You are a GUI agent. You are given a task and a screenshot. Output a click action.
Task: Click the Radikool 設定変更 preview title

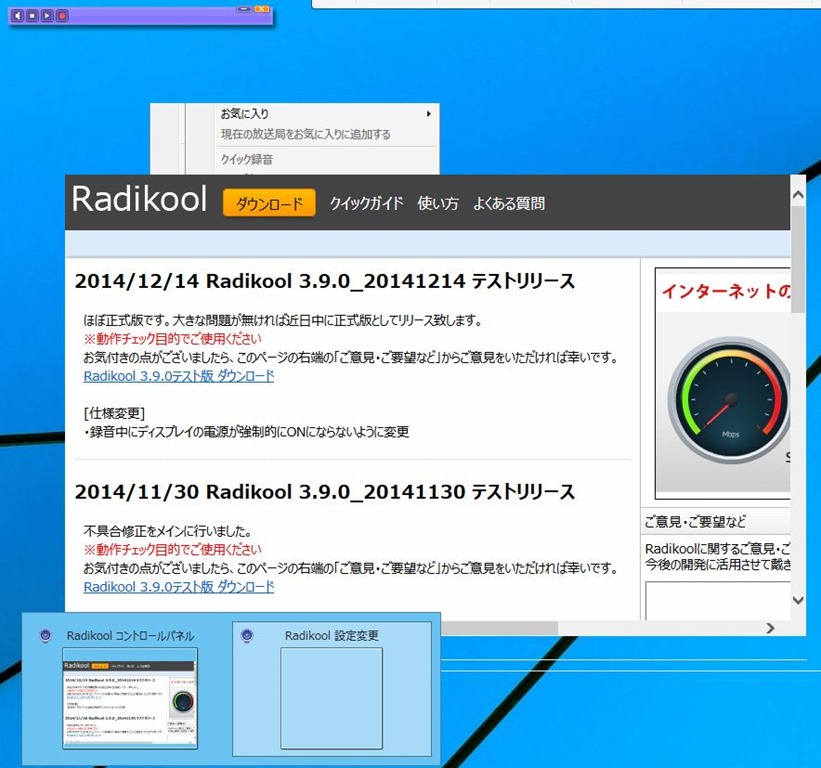point(331,636)
